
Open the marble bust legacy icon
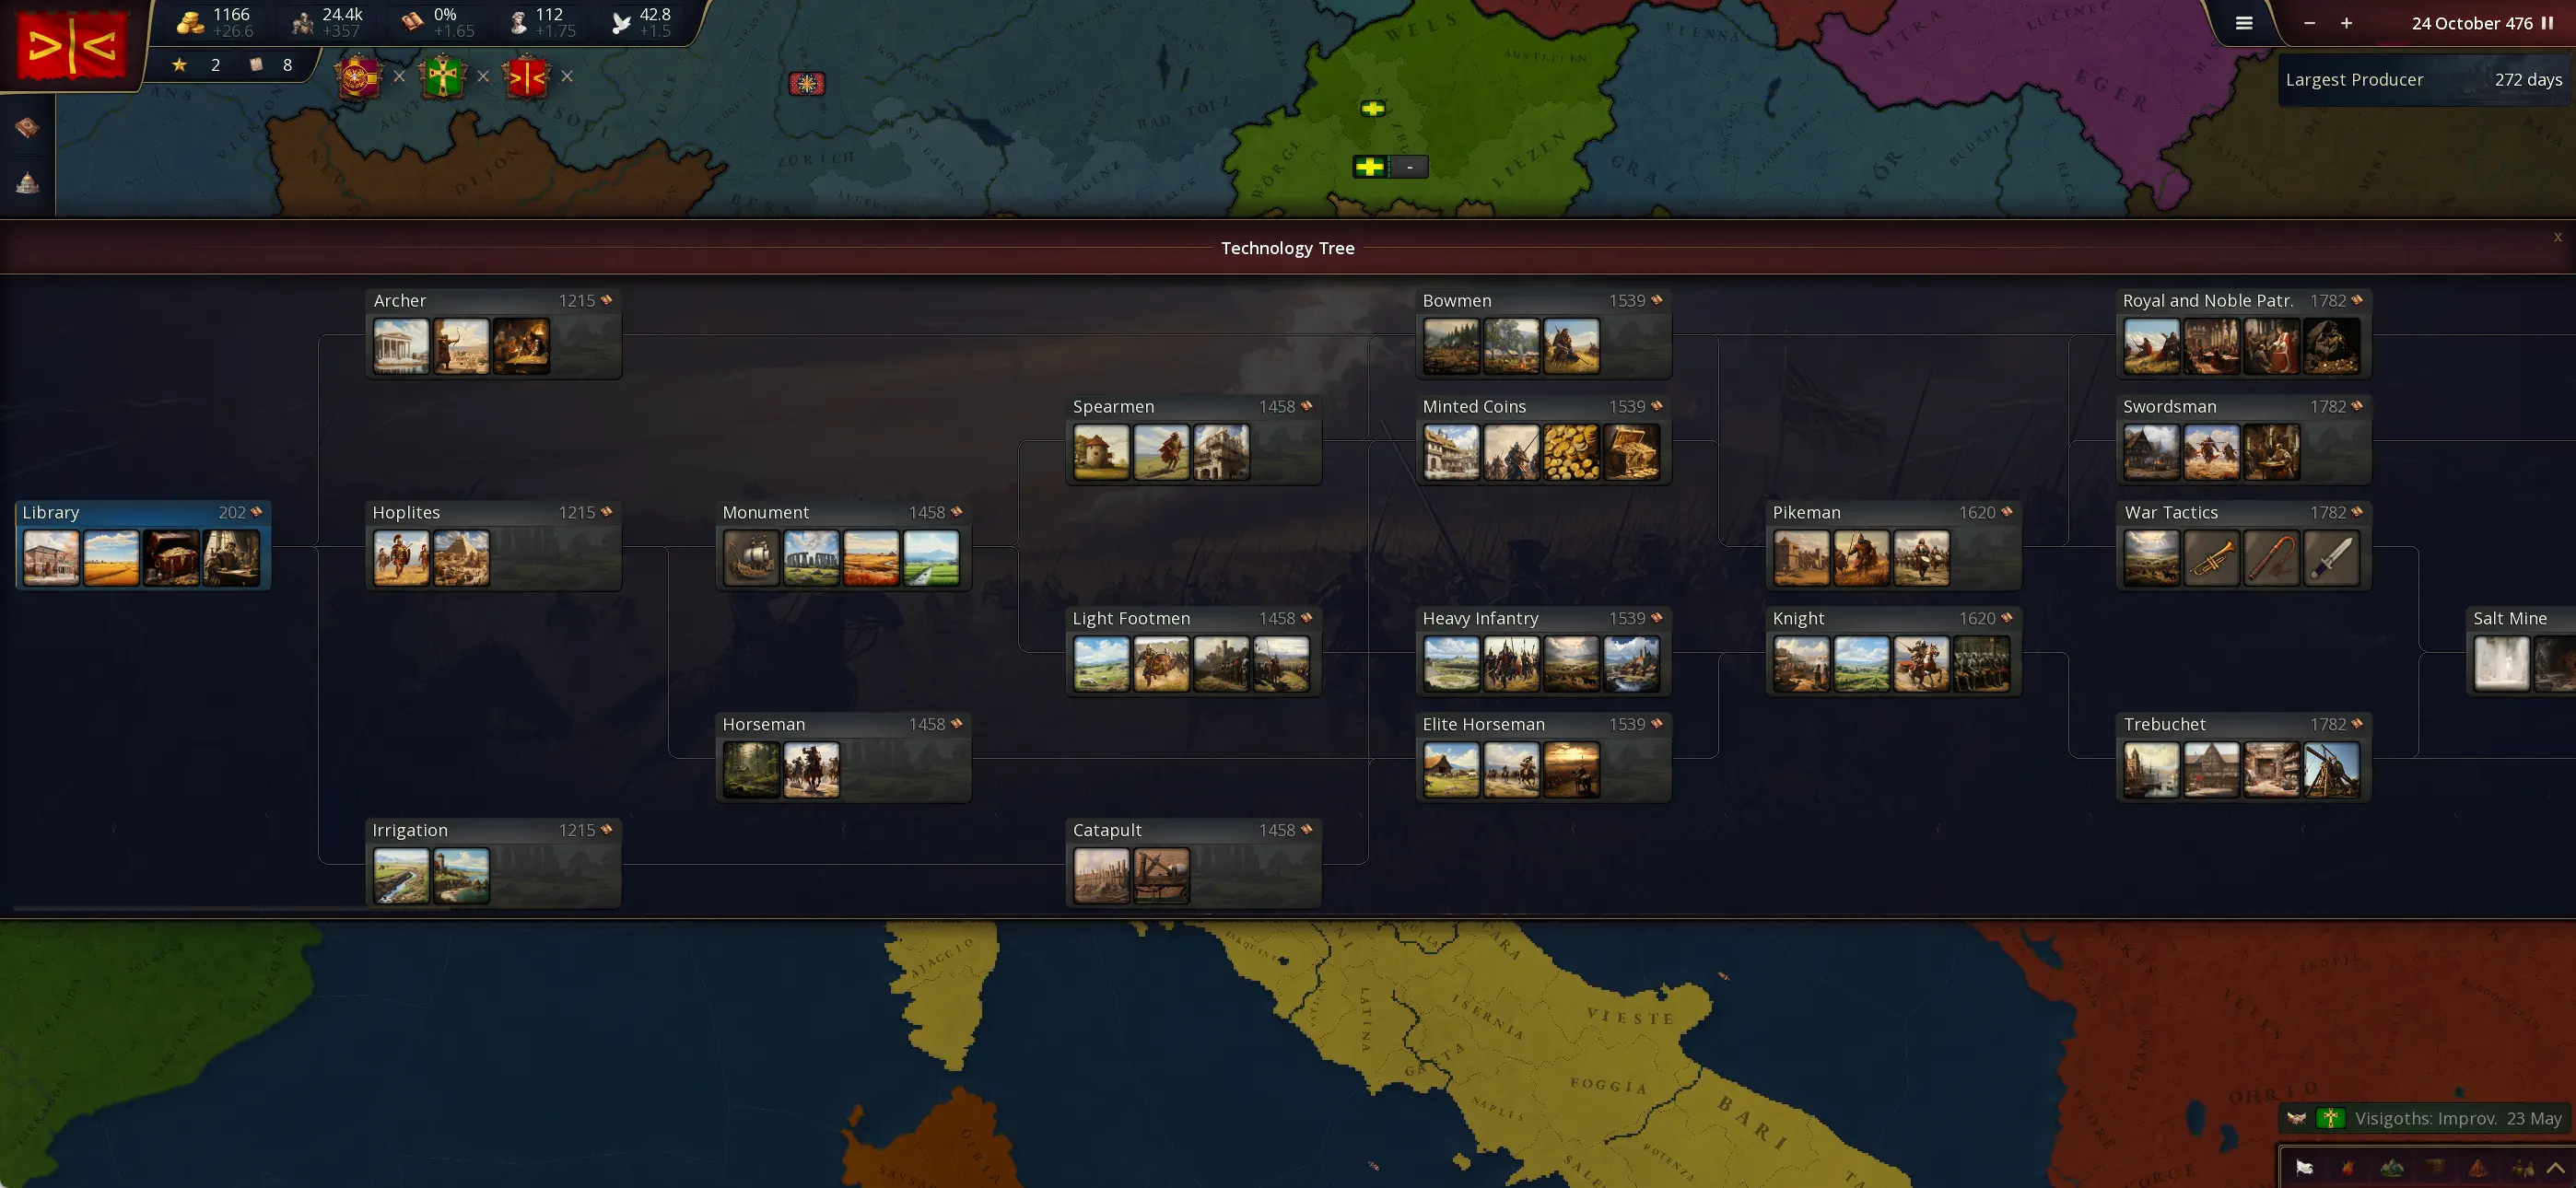click(x=518, y=22)
